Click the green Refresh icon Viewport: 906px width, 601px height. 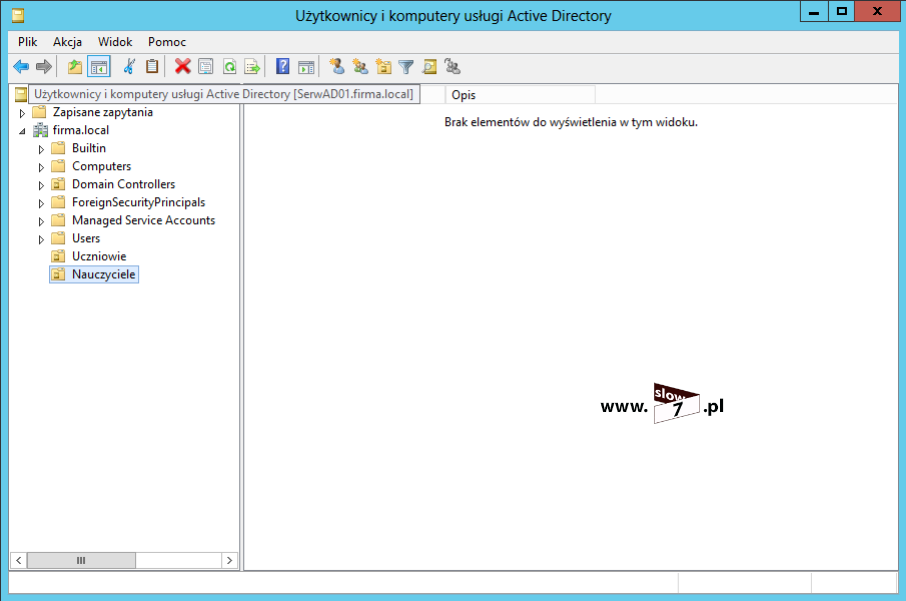tap(229, 67)
